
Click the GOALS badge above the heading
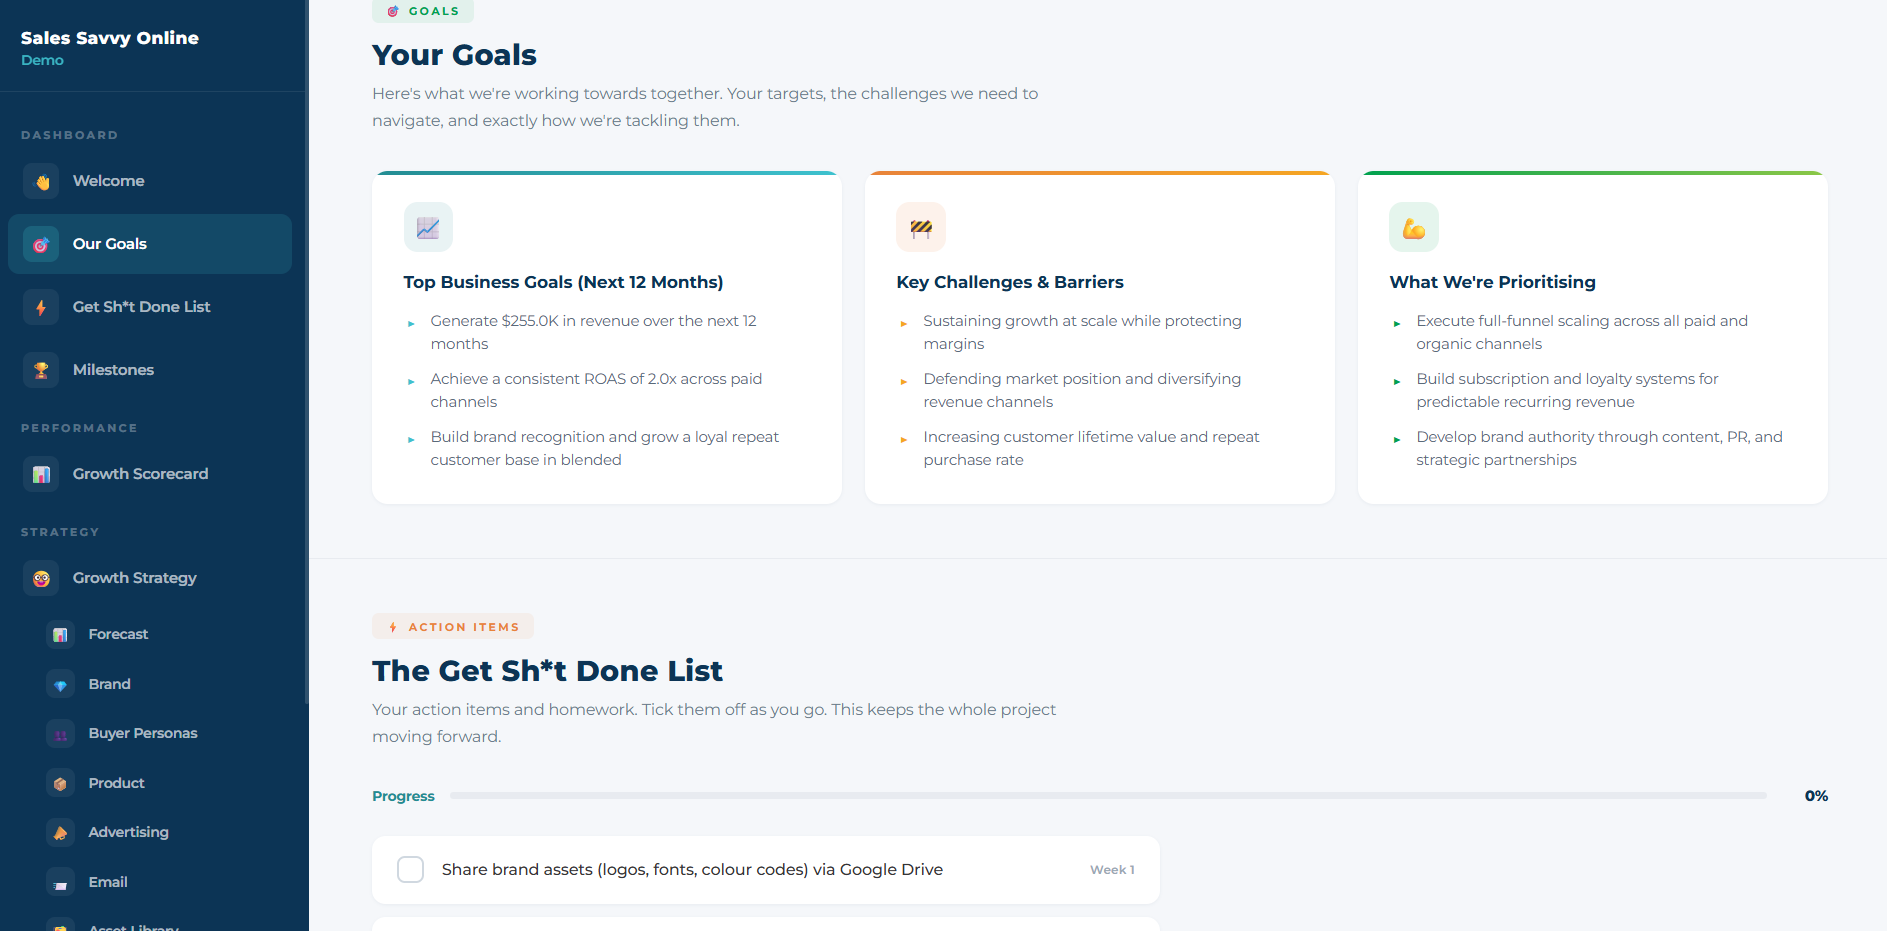coord(422,11)
